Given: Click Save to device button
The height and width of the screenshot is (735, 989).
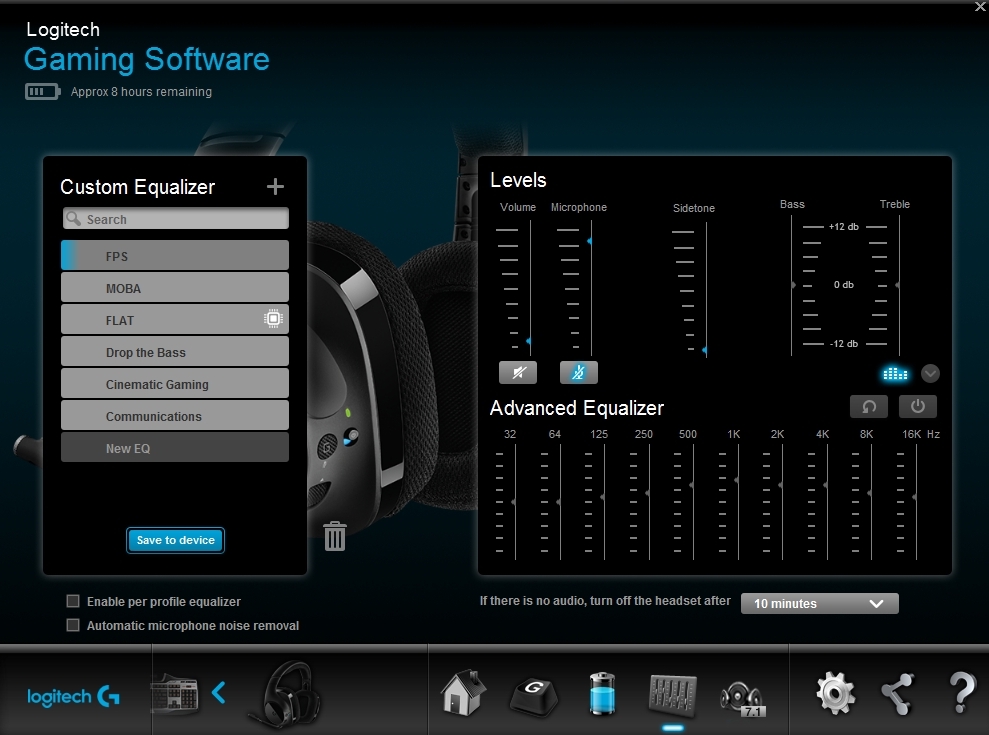Looking at the screenshot, I should [x=175, y=540].
